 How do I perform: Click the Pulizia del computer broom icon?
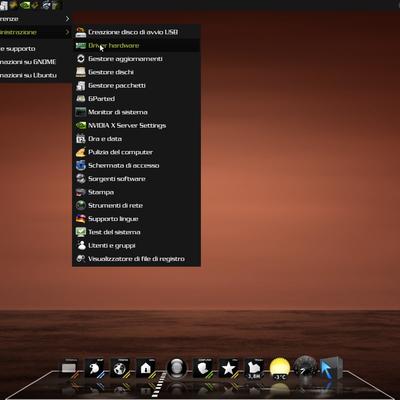(81, 152)
